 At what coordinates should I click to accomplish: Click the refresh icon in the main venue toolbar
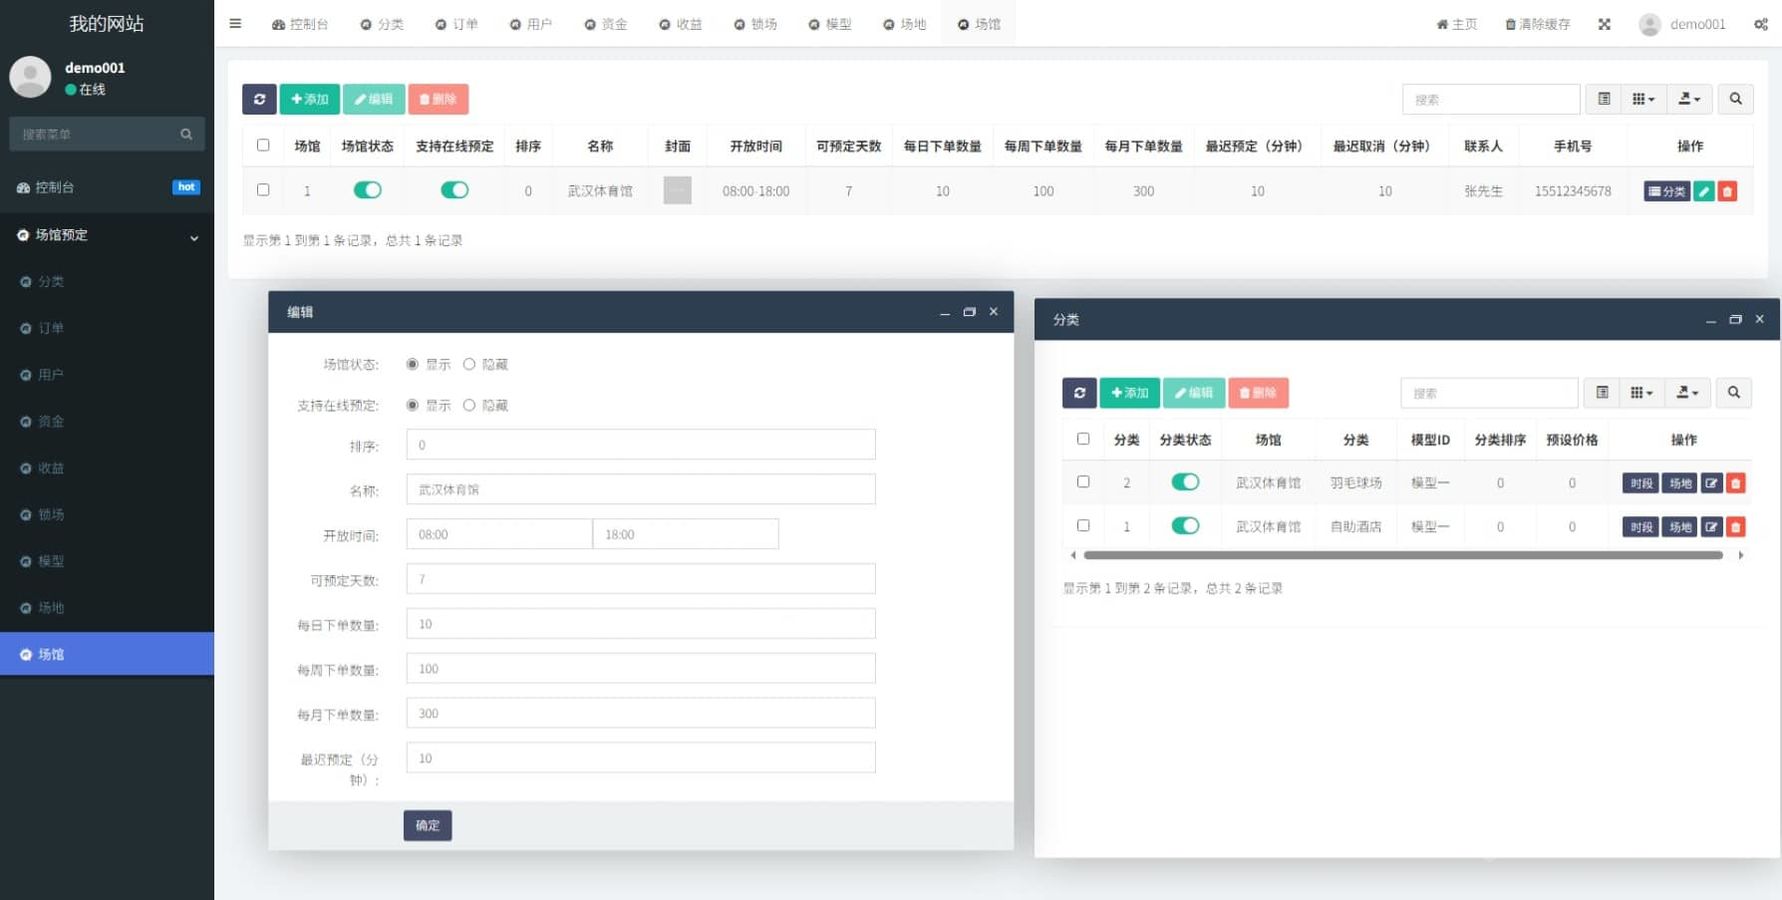(259, 99)
